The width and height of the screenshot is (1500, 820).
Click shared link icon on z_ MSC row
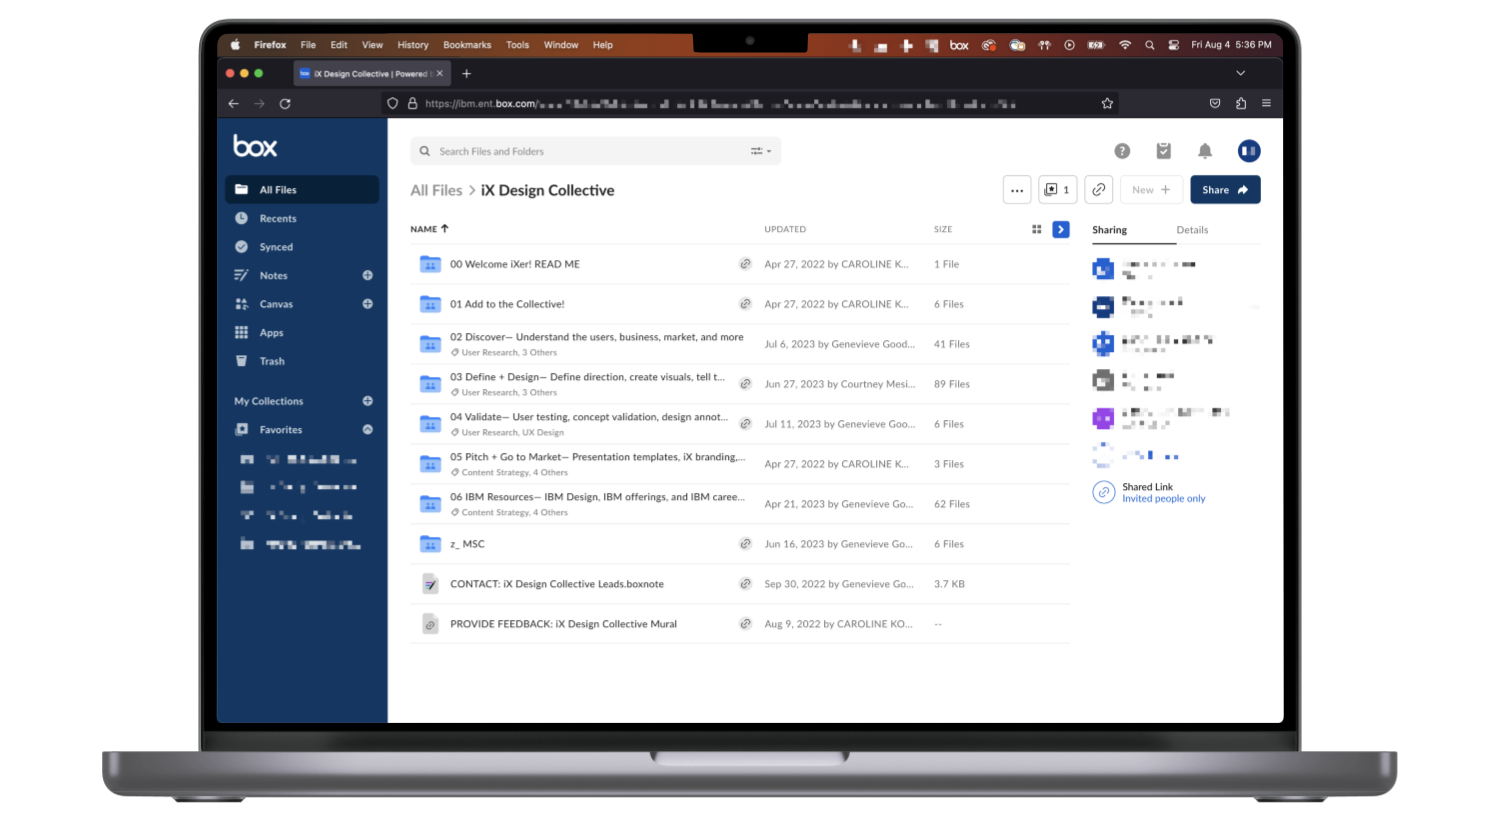point(745,544)
